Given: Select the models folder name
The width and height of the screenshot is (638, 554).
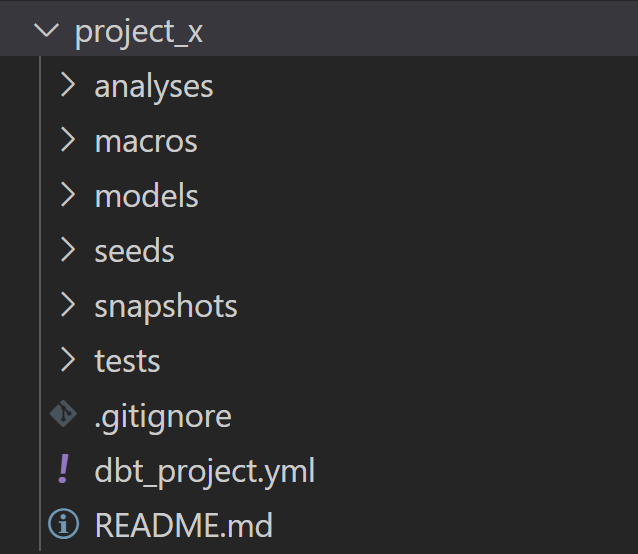Looking at the screenshot, I should tap(146, 195).
